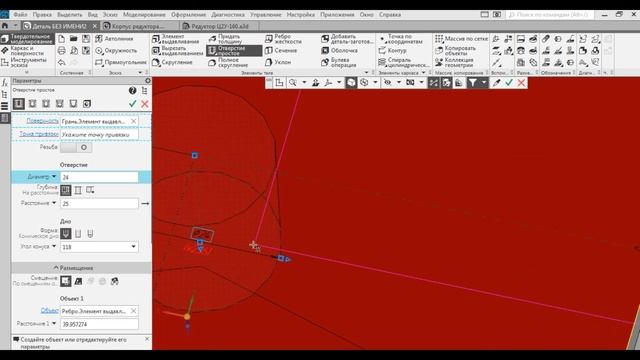640x360 pixels.
Task: Expand the Элементы каркаса group arrow
Action: pyautogui.click(x=423, y=73)
